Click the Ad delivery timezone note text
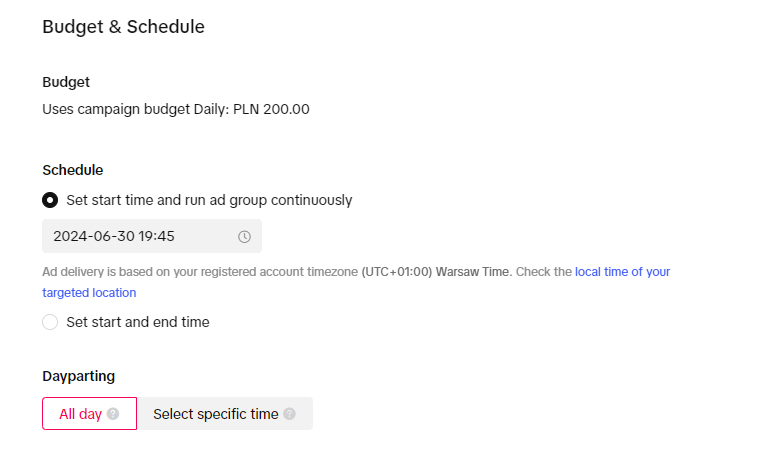Screen dimensions: 762x452 [200, 271]
